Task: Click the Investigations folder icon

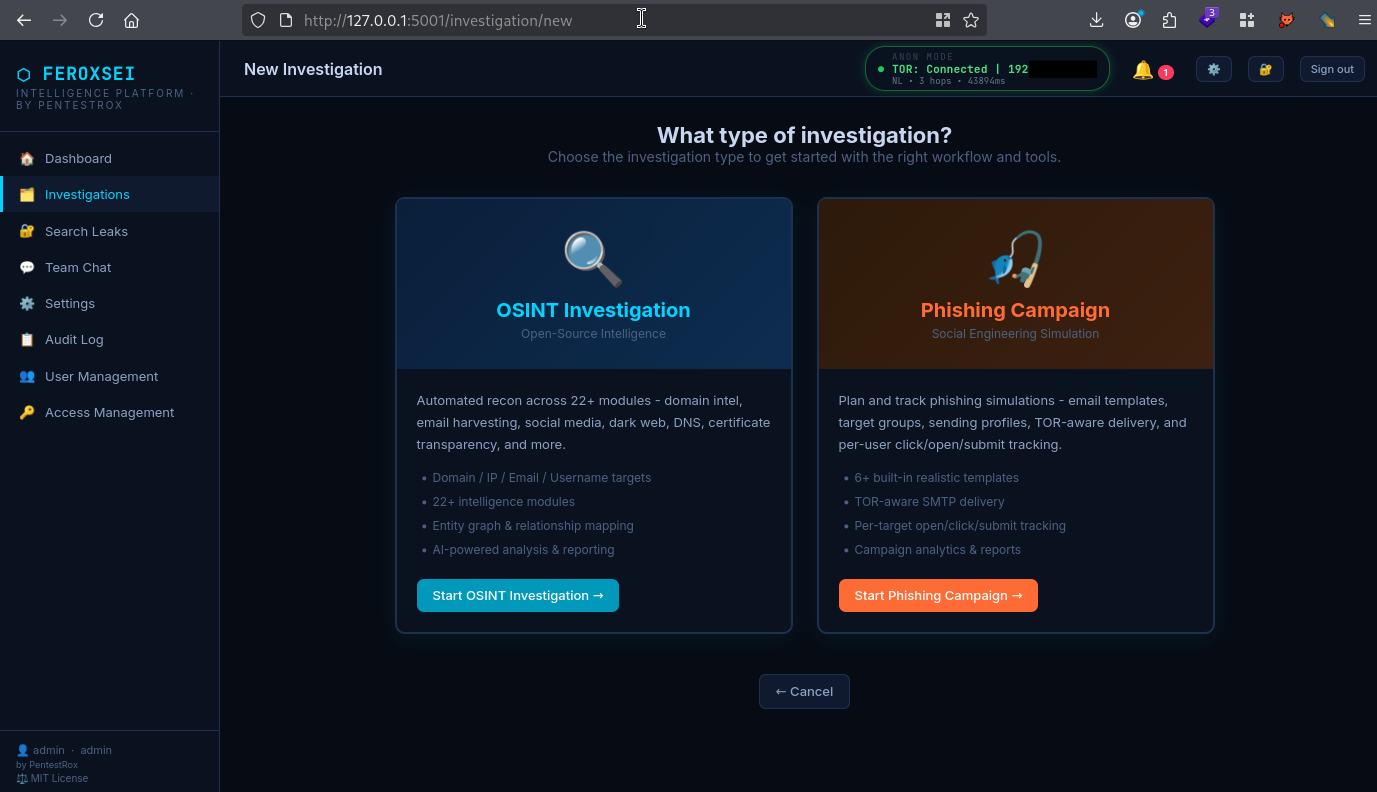Action: tap(27, 194)
